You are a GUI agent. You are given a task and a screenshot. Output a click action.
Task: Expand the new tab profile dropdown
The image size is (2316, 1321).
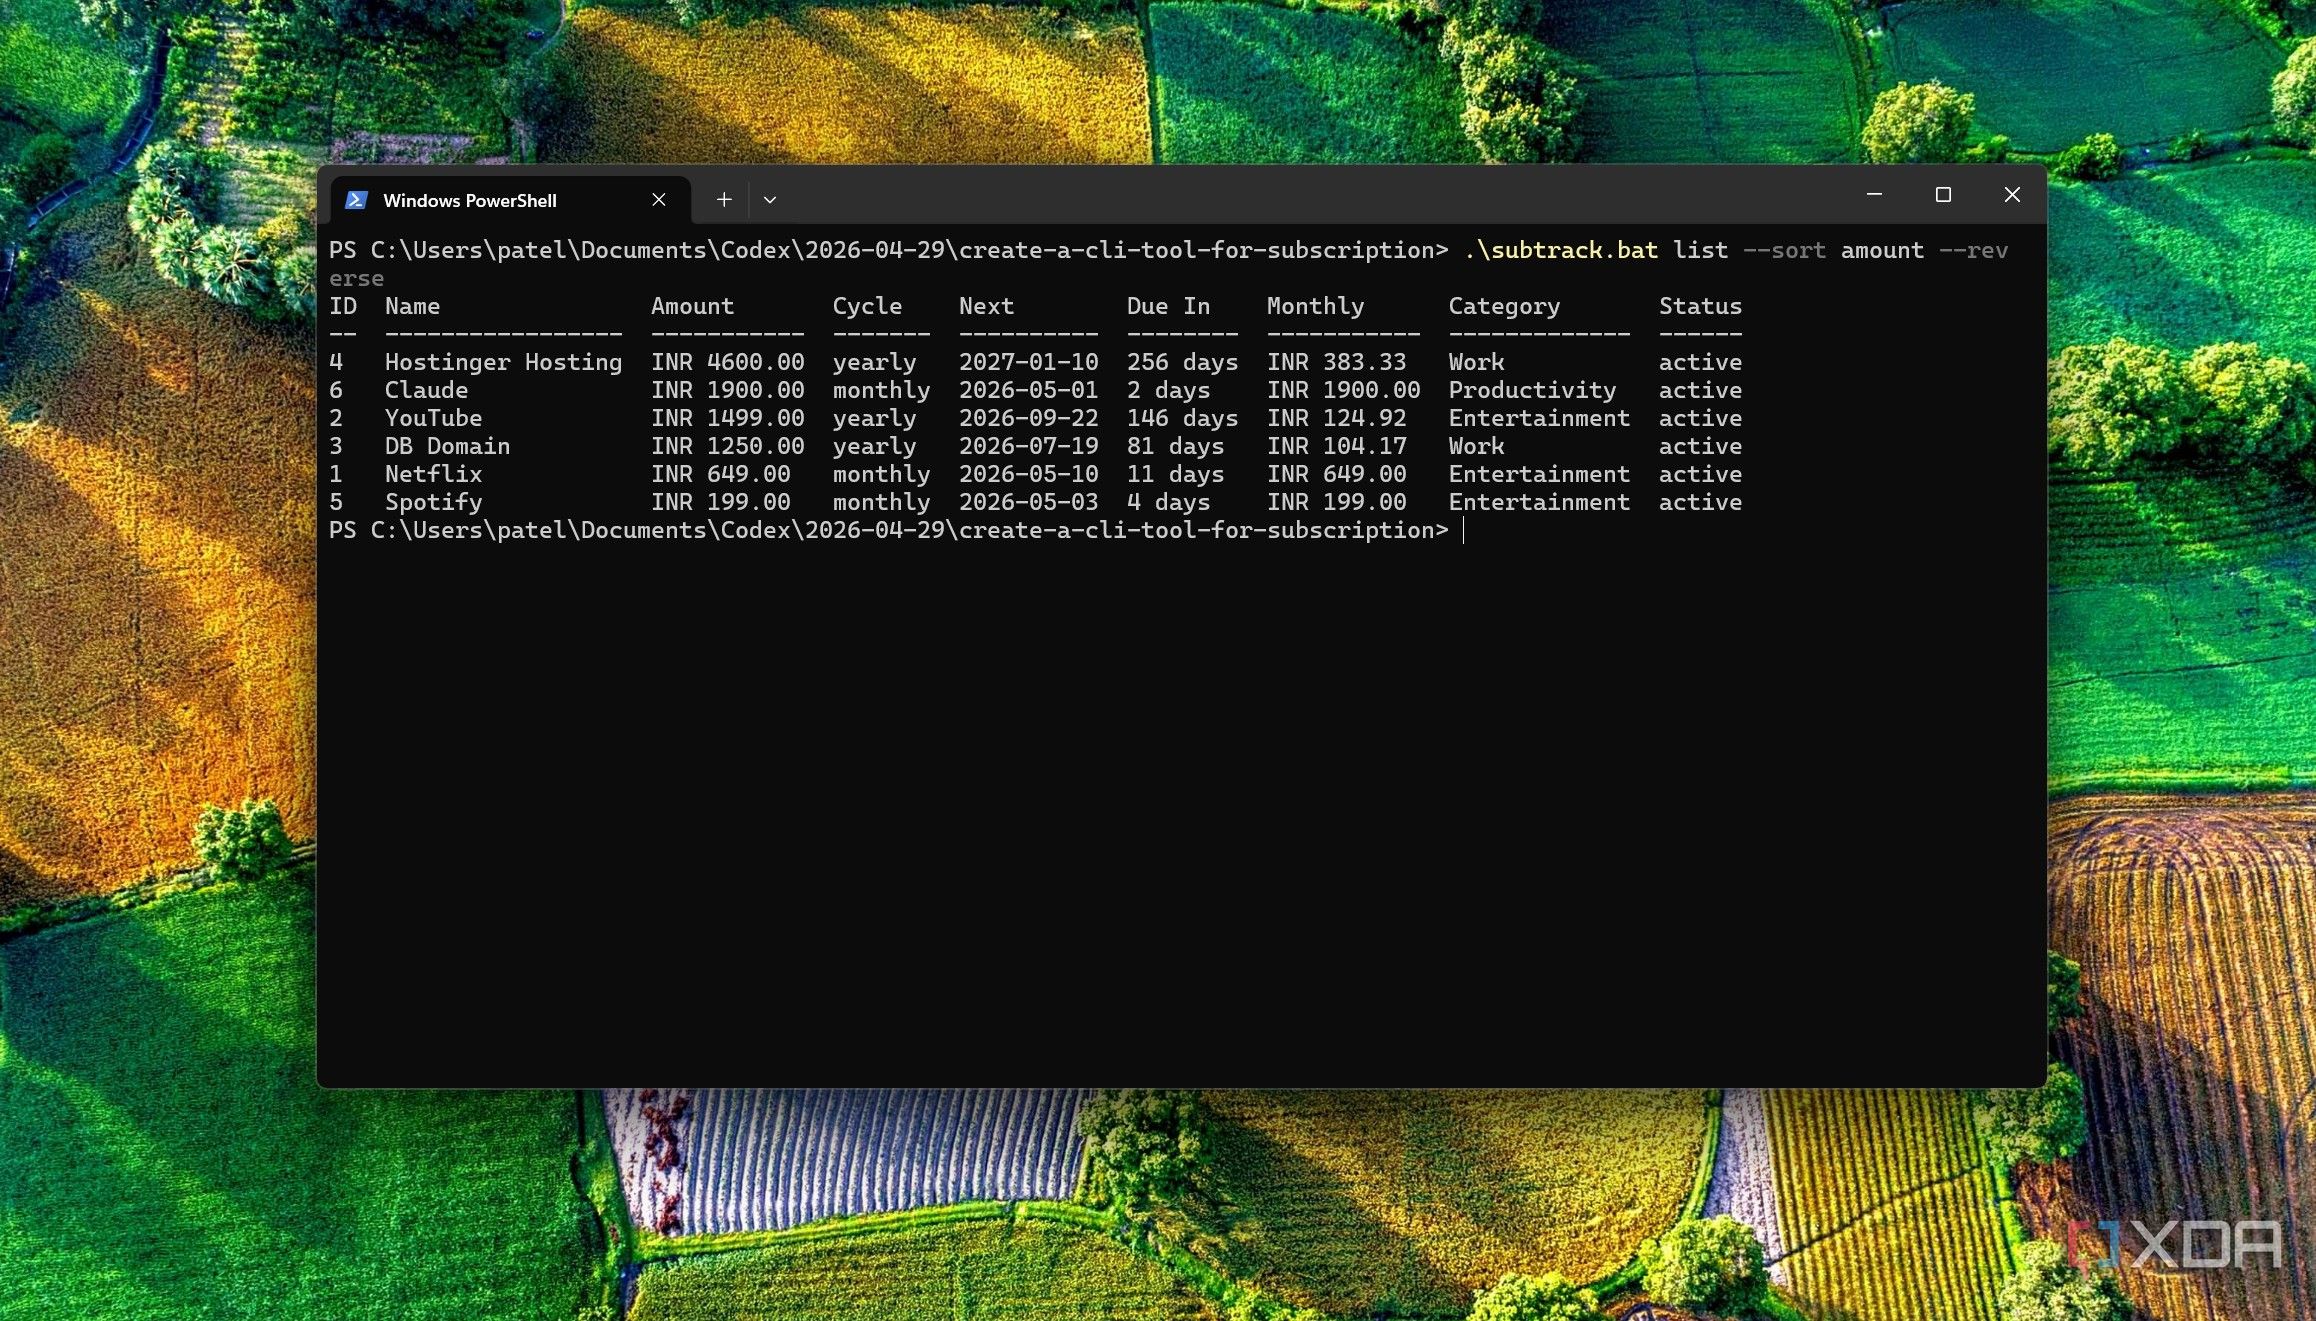(770, 200)
